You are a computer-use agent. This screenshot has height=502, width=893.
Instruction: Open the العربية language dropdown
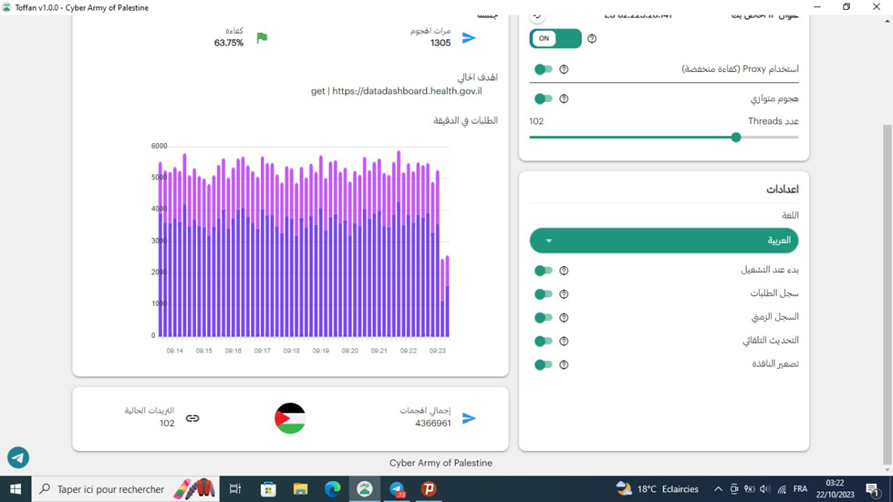[x=663, y=240]
